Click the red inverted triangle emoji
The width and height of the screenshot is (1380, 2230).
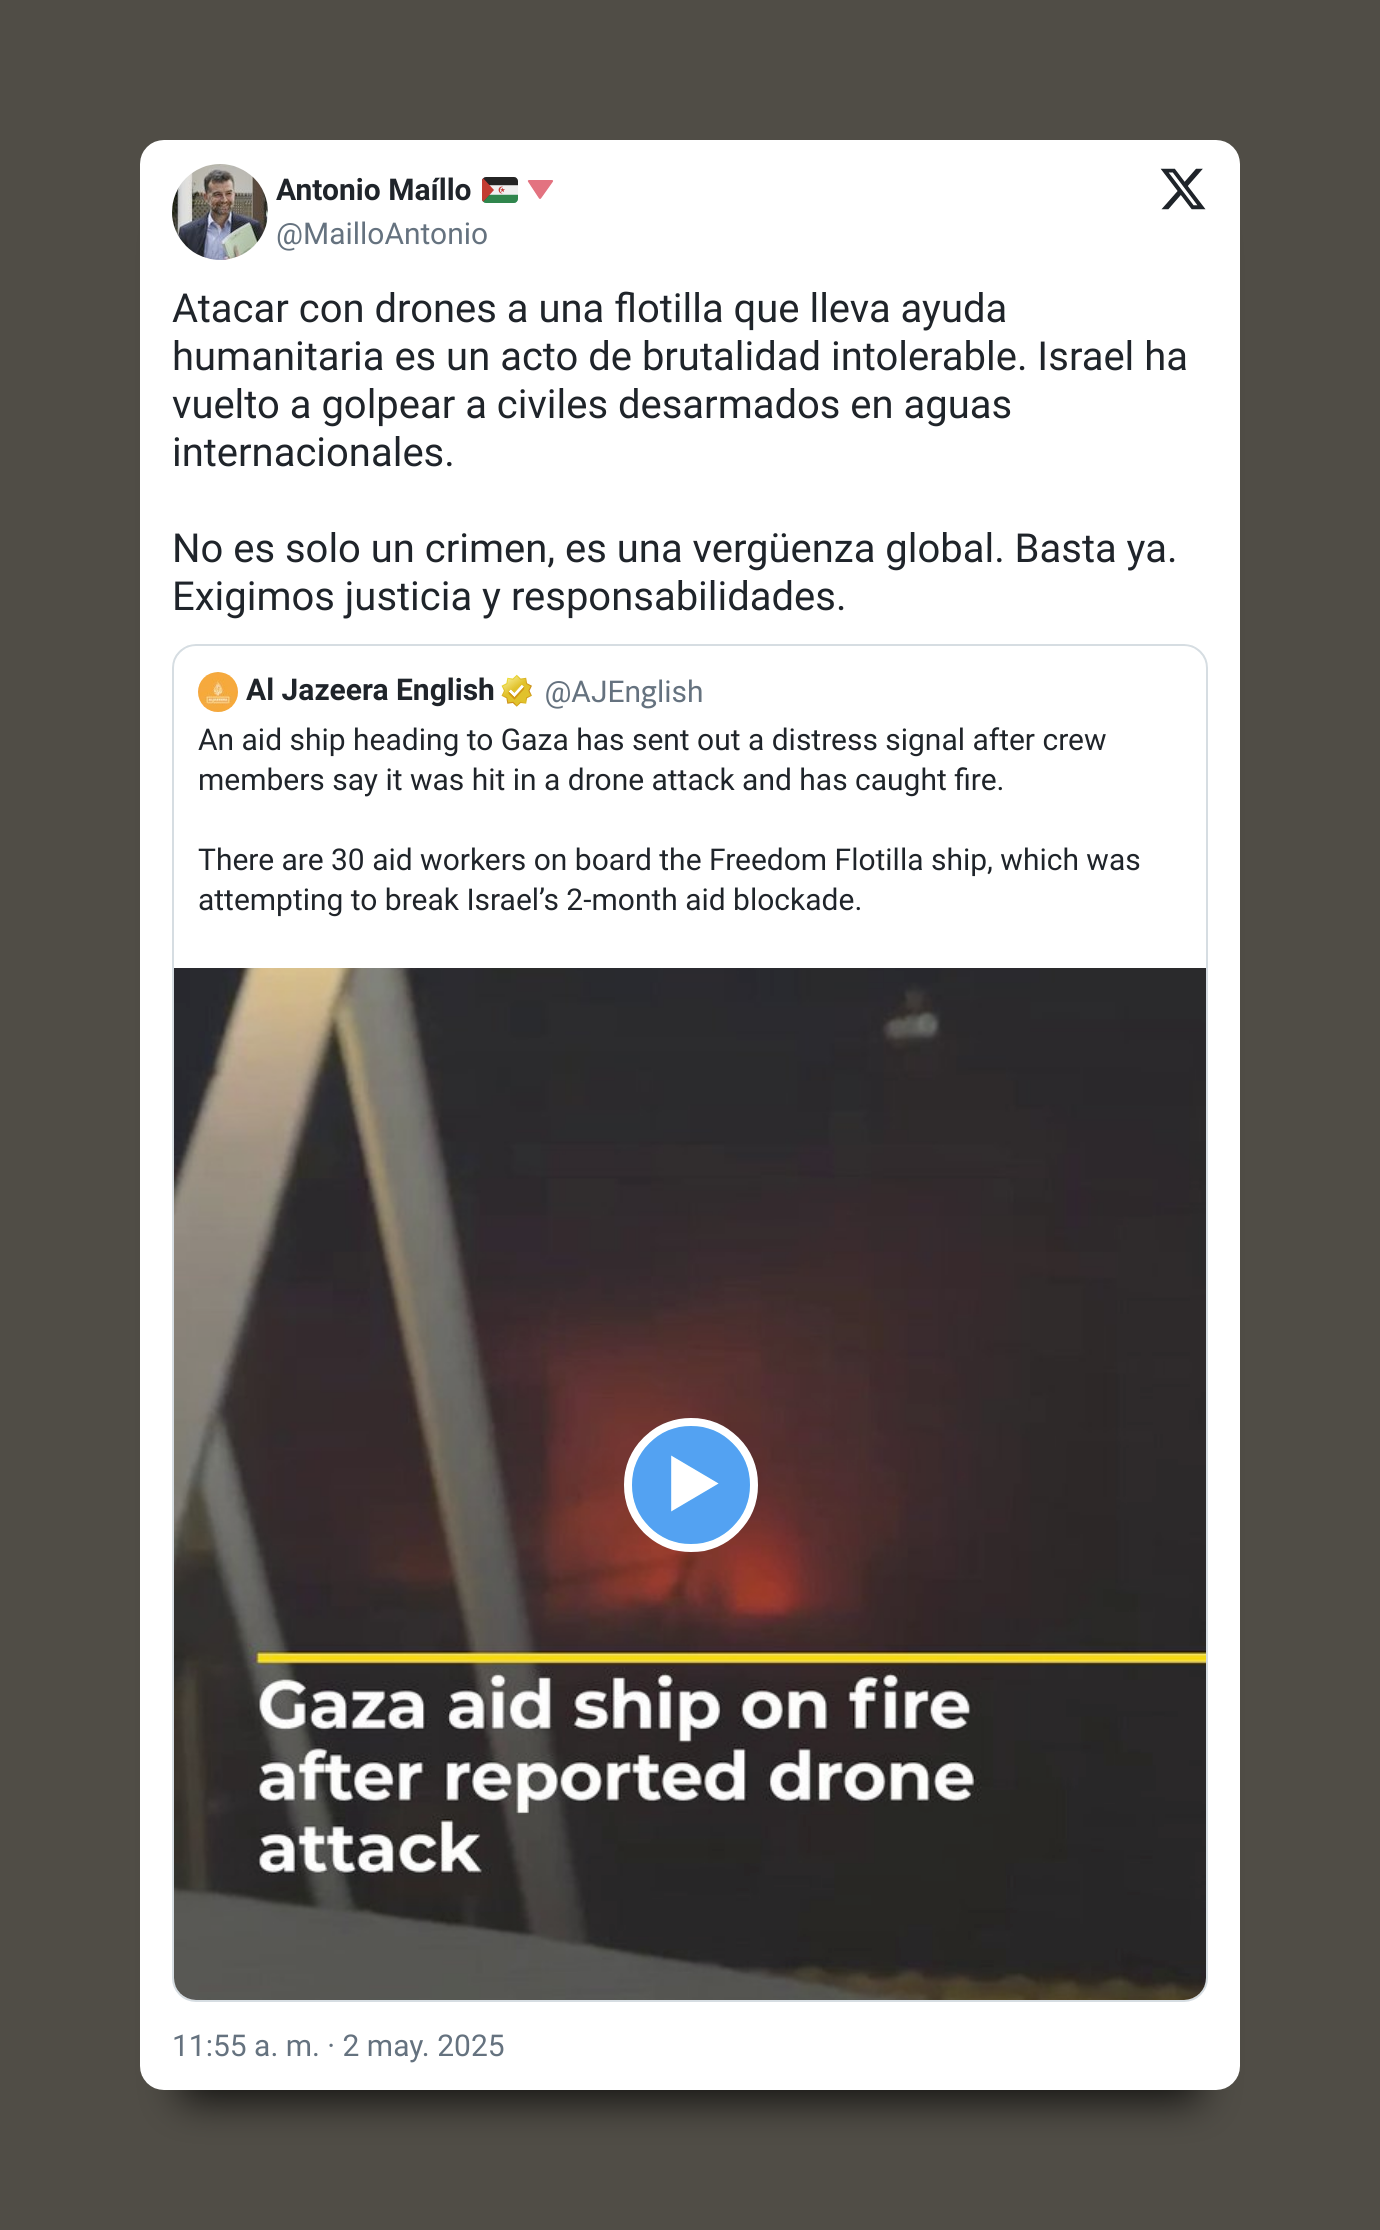click(x=540, y=189)
